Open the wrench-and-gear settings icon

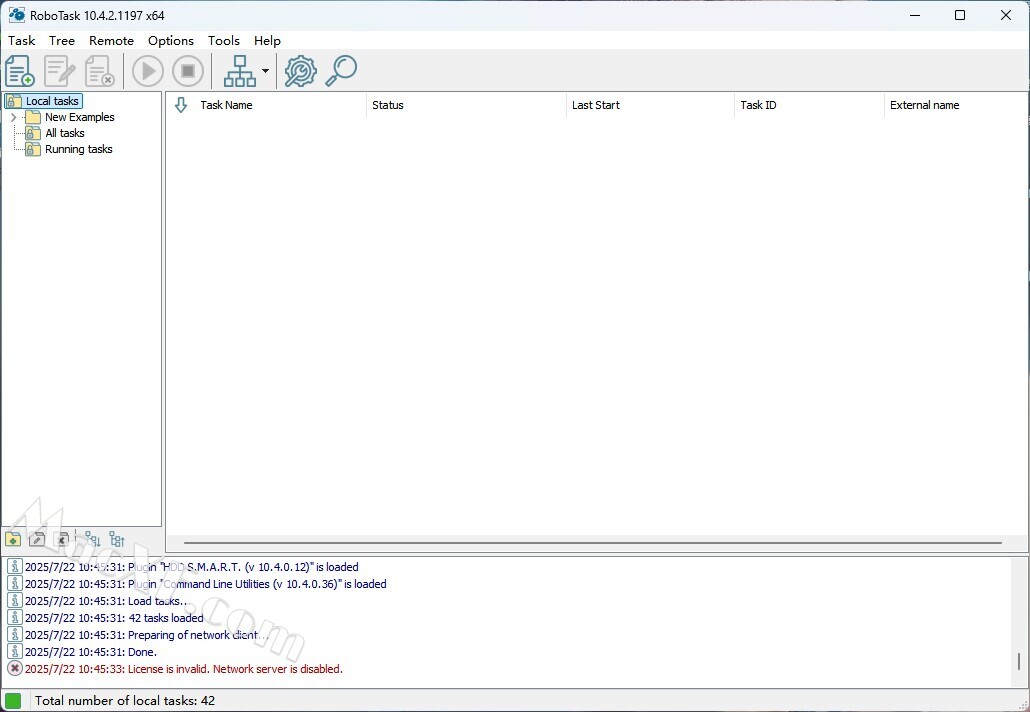[300, 71]
